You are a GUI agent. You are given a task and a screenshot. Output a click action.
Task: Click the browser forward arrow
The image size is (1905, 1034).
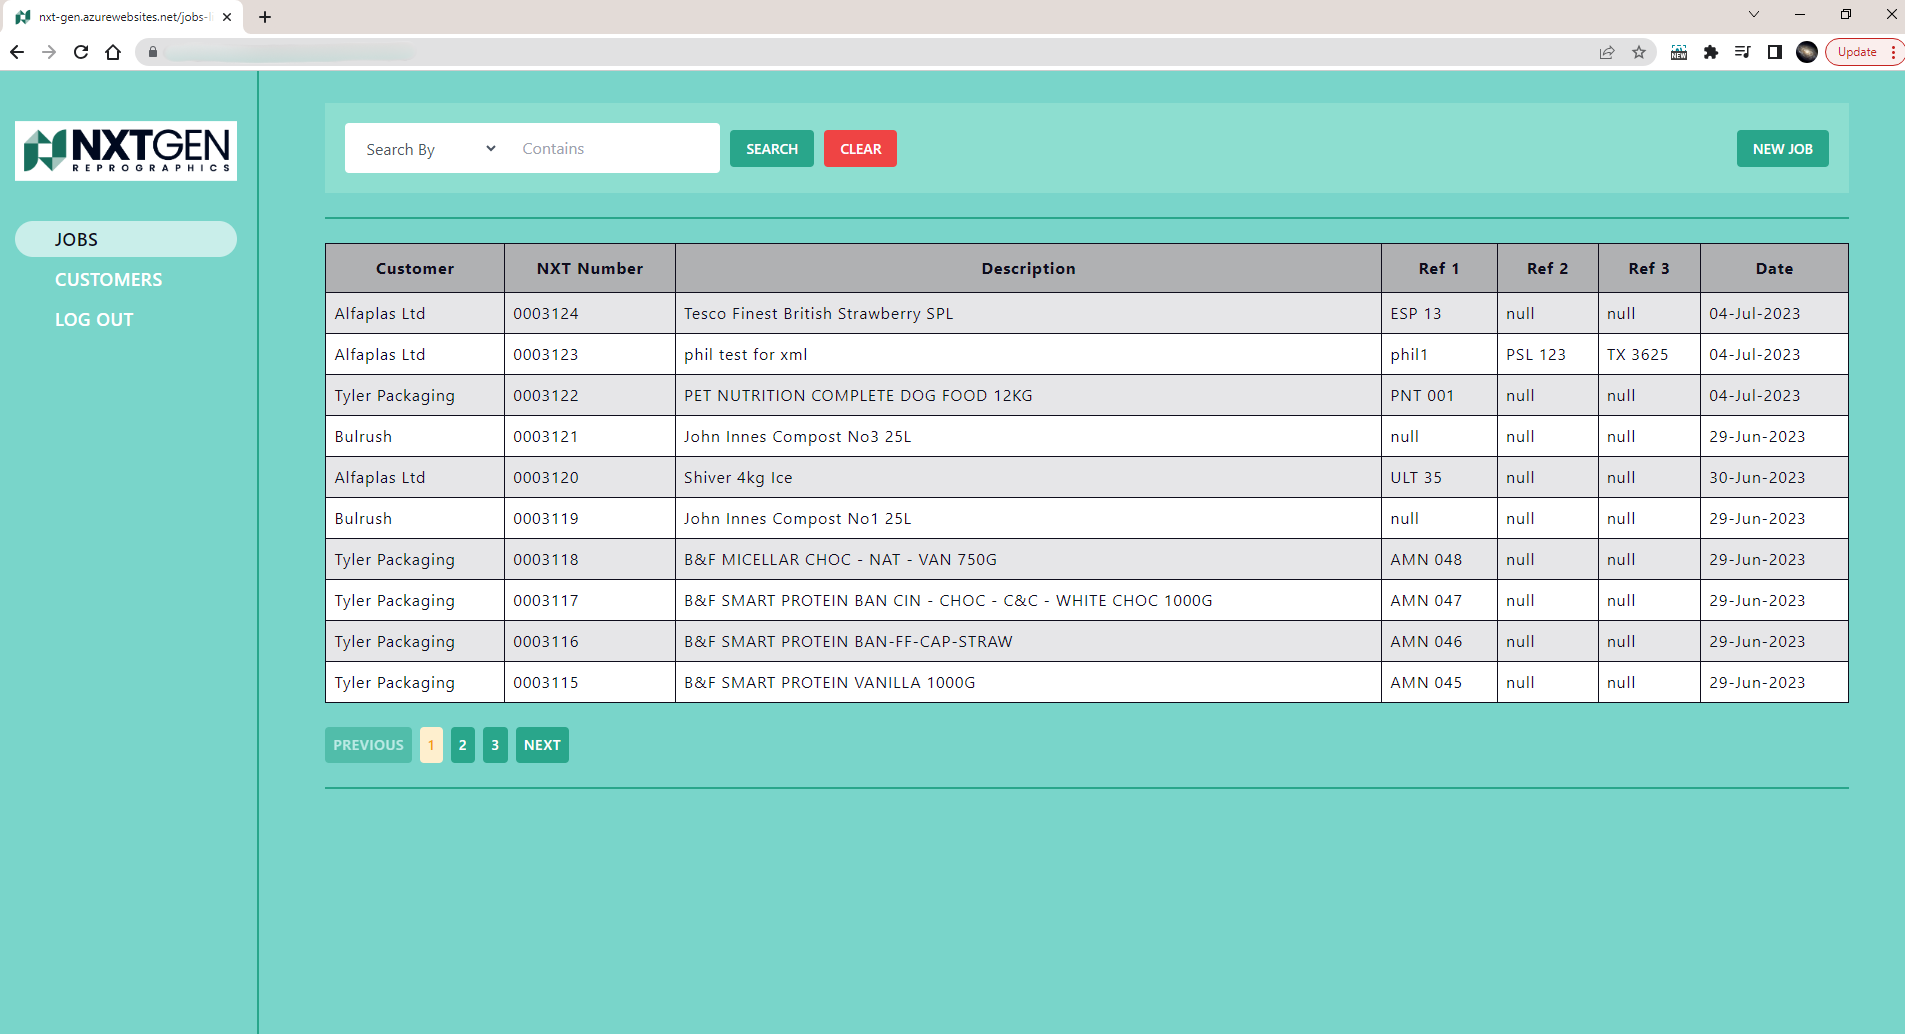coord(49,52)
